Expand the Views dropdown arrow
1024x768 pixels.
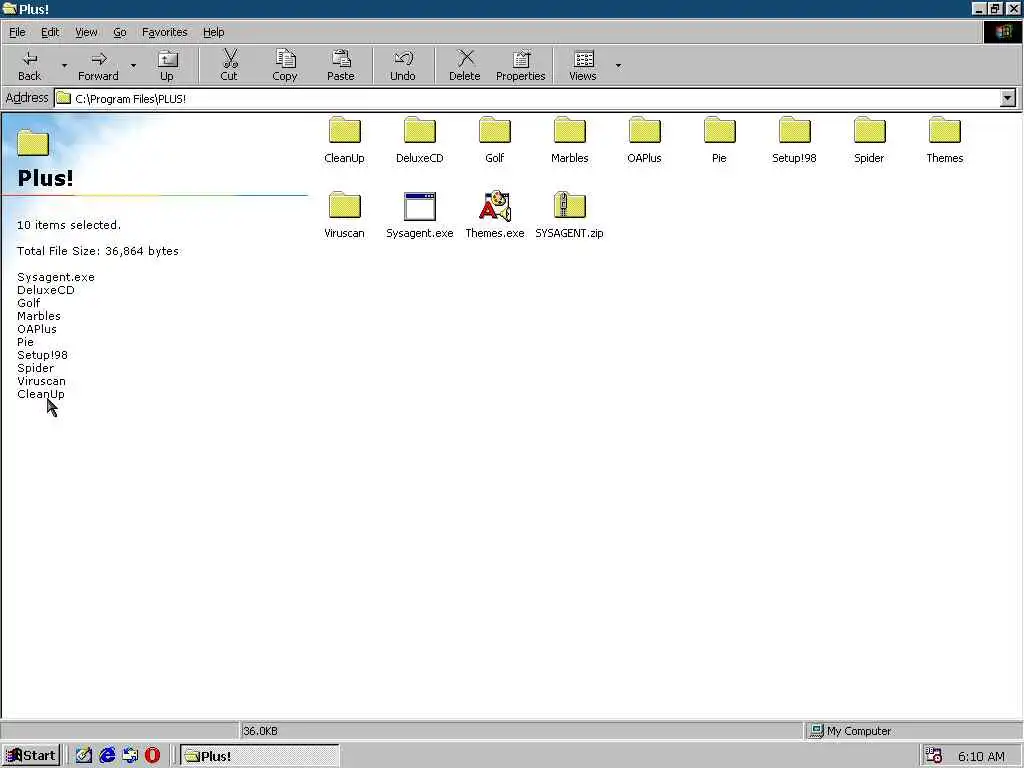point(618,65)
